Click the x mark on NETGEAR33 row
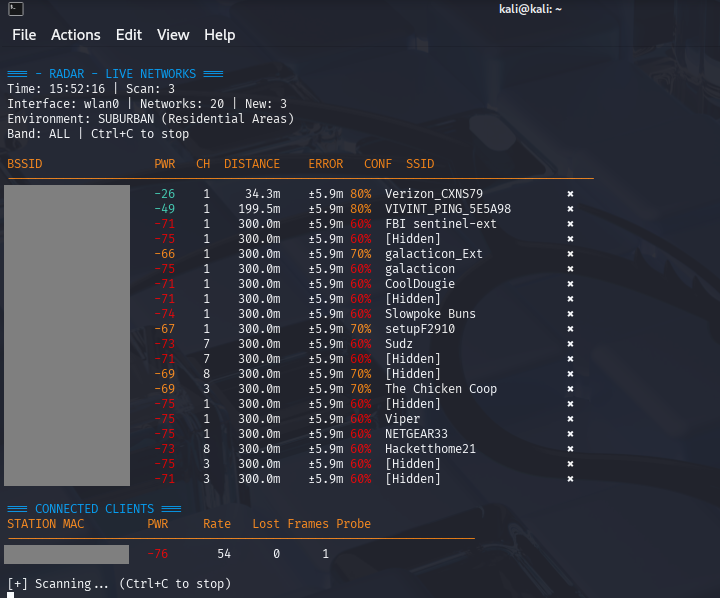720x598 pixels. 570,434
